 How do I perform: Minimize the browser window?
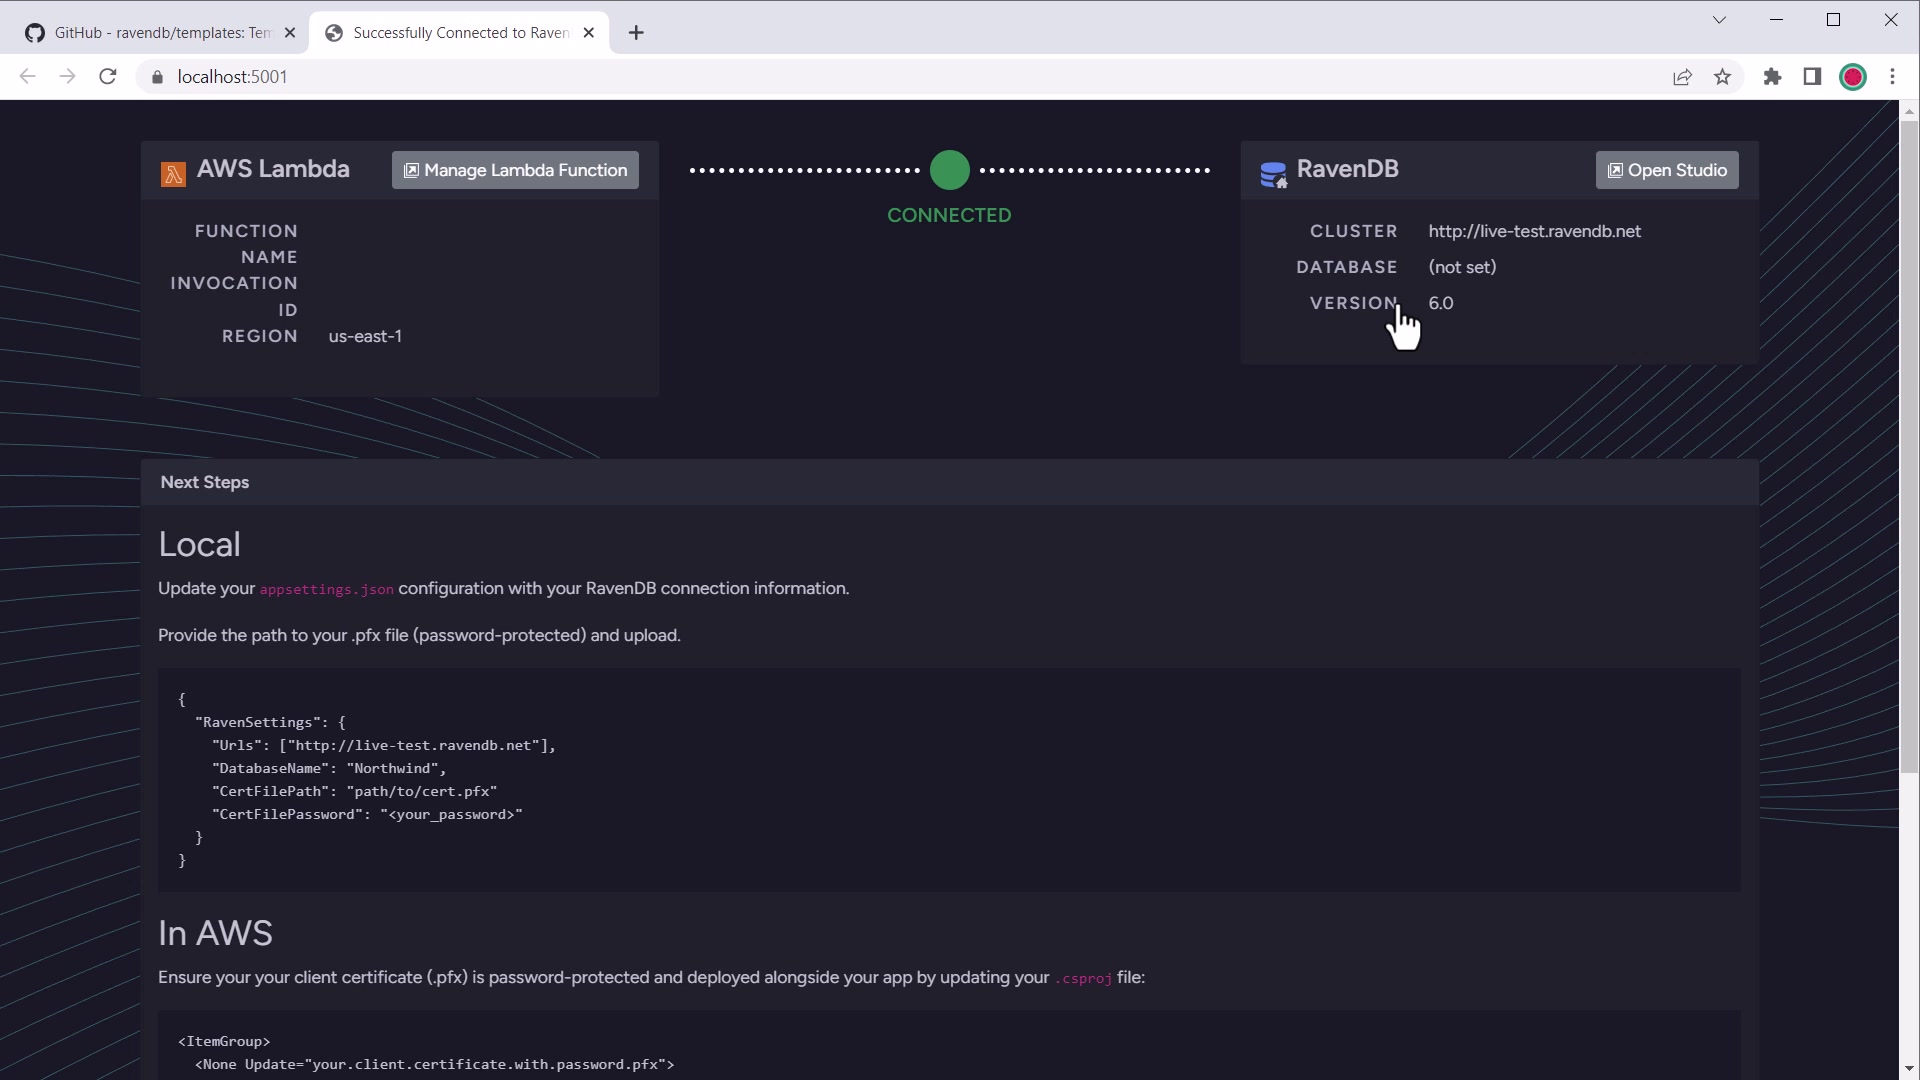click(x=1776, y=20)
